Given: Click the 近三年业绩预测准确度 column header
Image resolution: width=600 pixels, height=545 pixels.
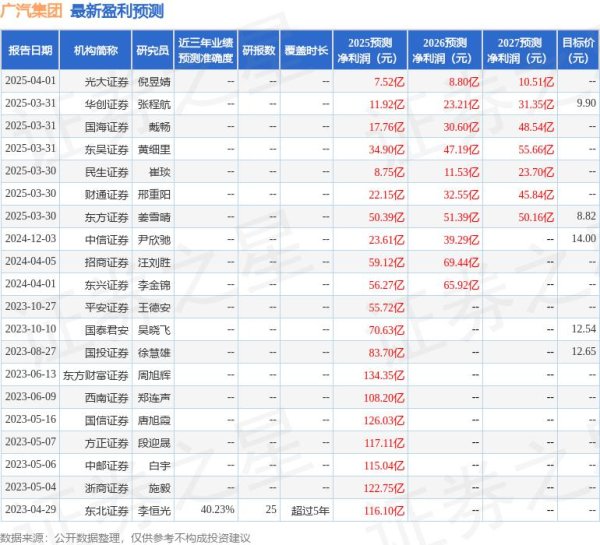Looking at the screenshot, I should coord(206,51).
